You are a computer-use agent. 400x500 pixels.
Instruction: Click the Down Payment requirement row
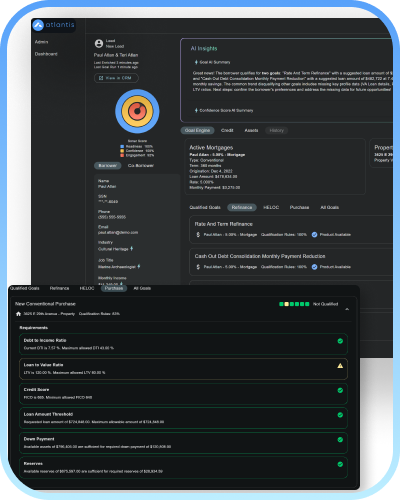(183, 443)
